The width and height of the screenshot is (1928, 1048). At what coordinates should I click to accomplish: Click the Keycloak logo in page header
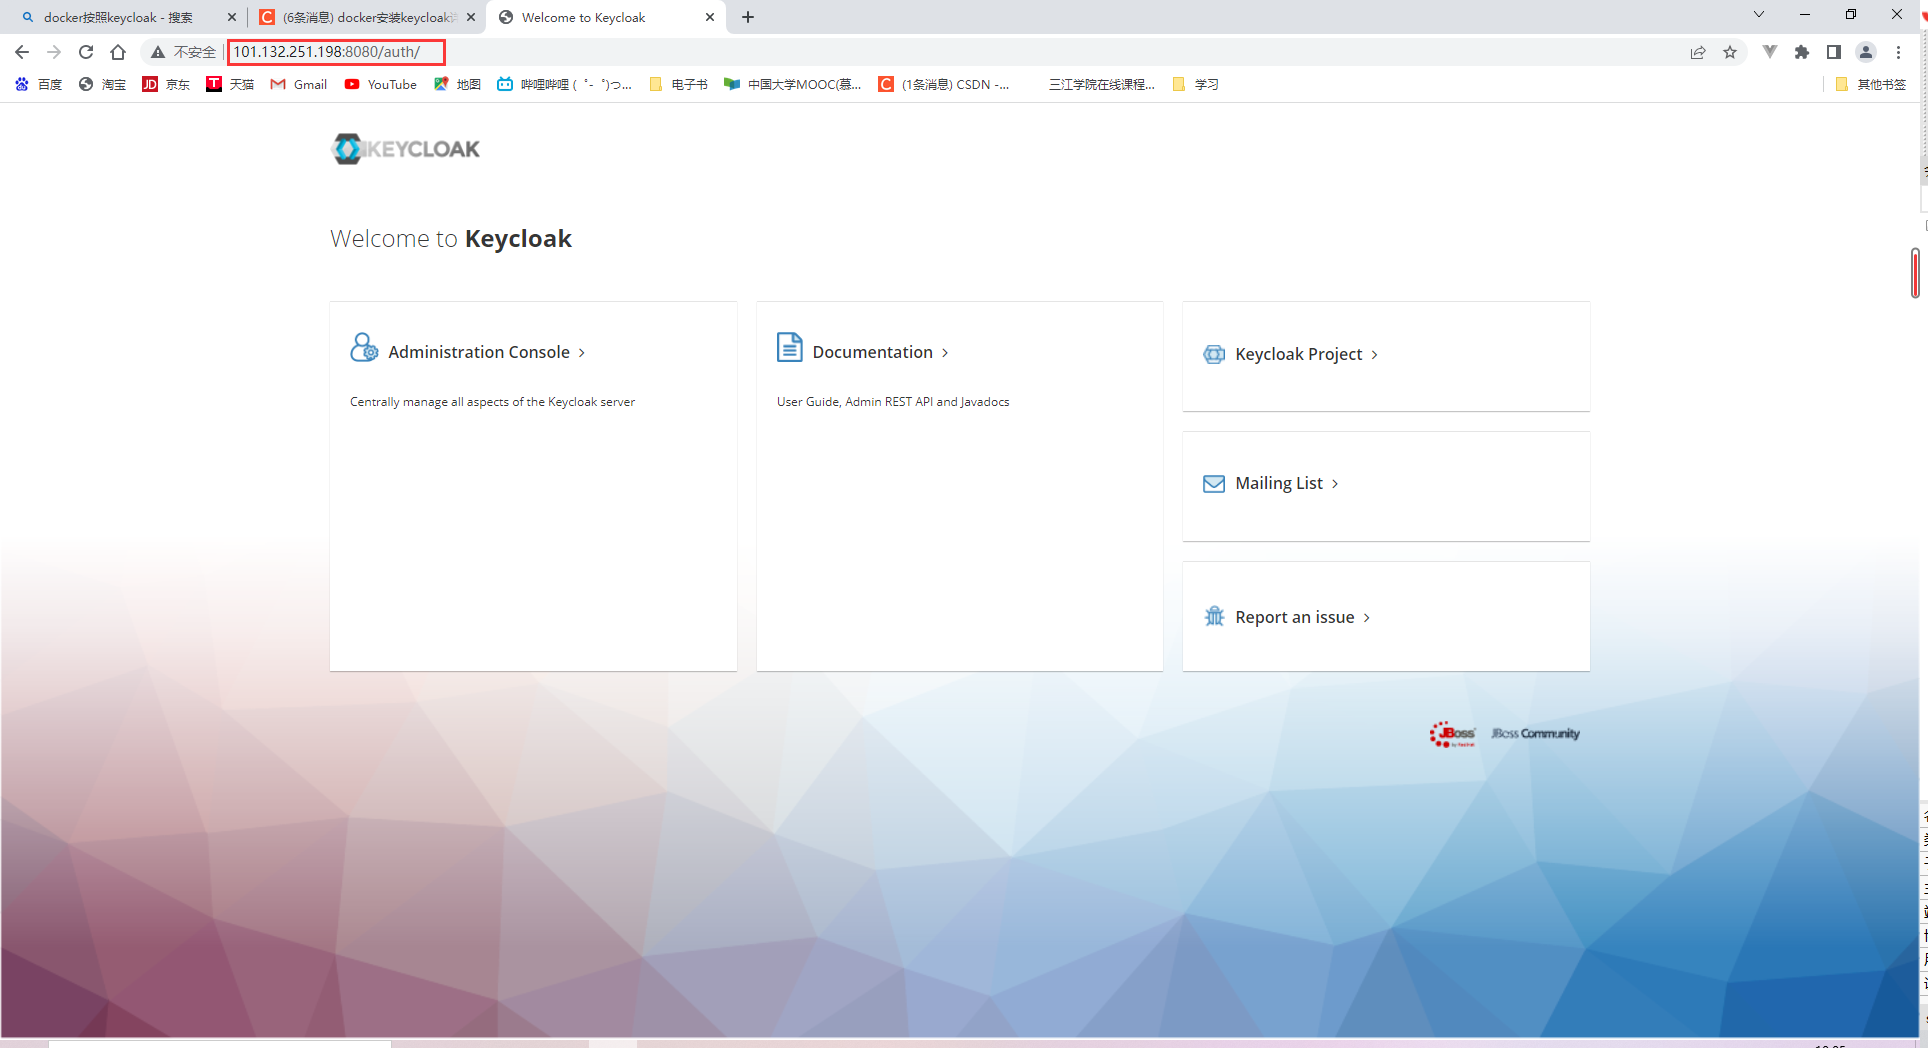[406, 149]
